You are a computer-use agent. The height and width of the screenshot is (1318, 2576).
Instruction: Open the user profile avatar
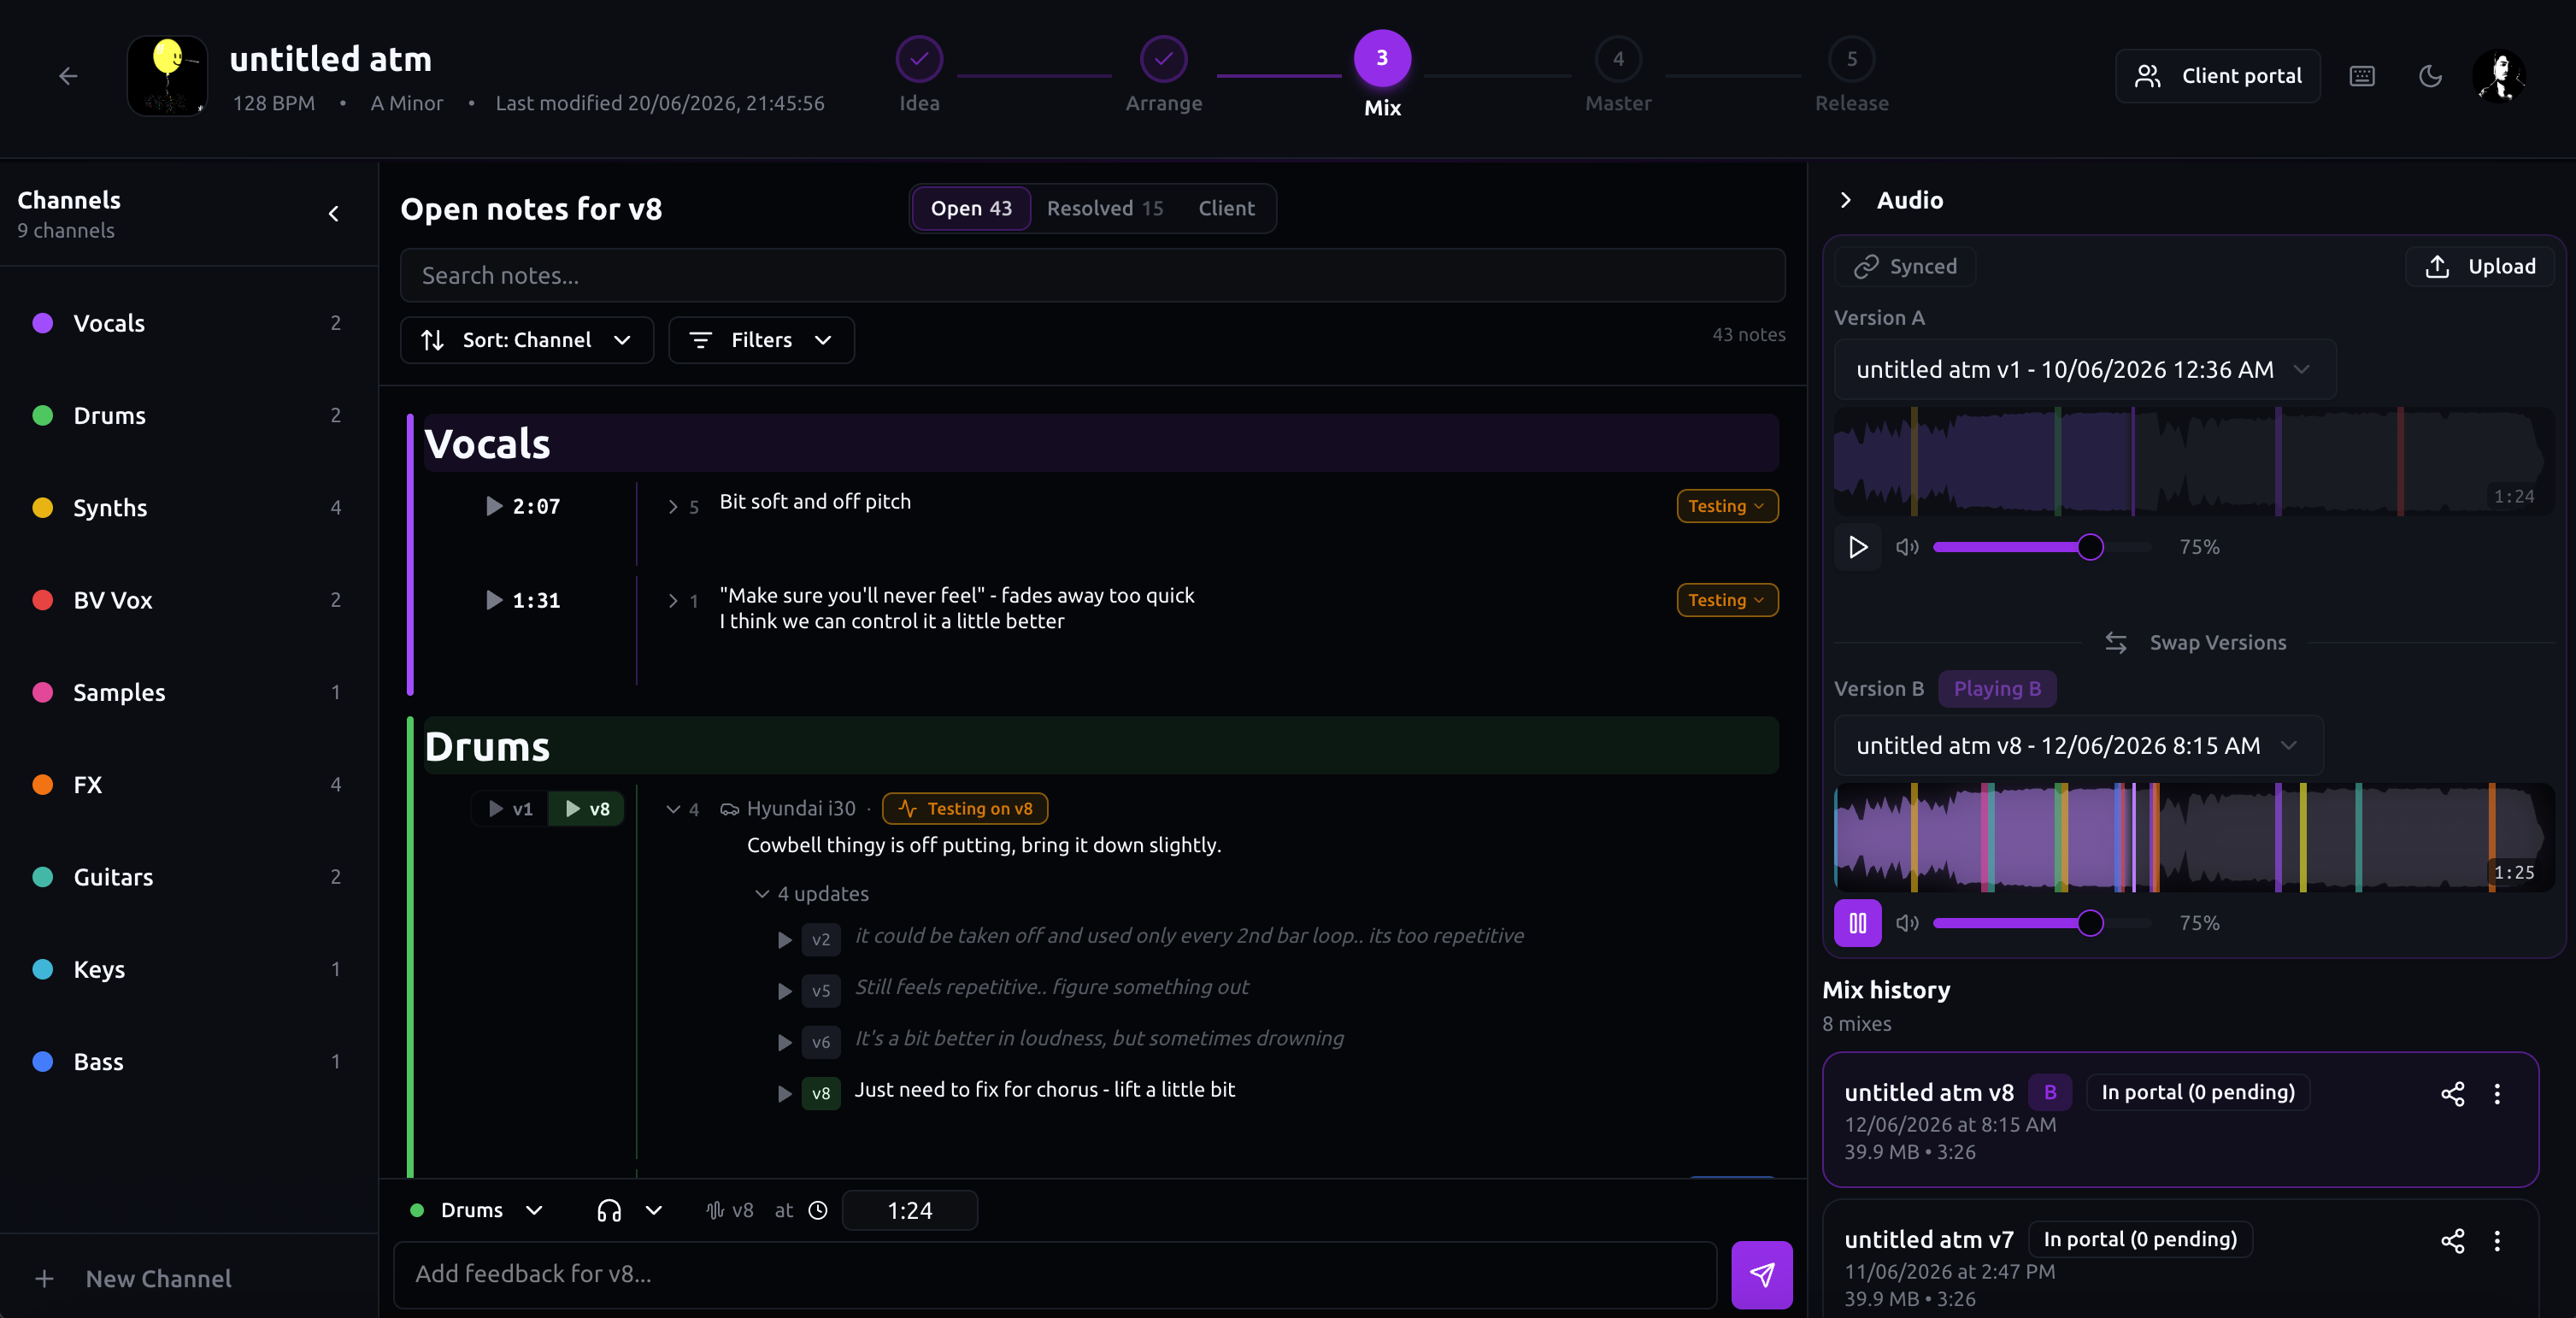coord(2499,76)
